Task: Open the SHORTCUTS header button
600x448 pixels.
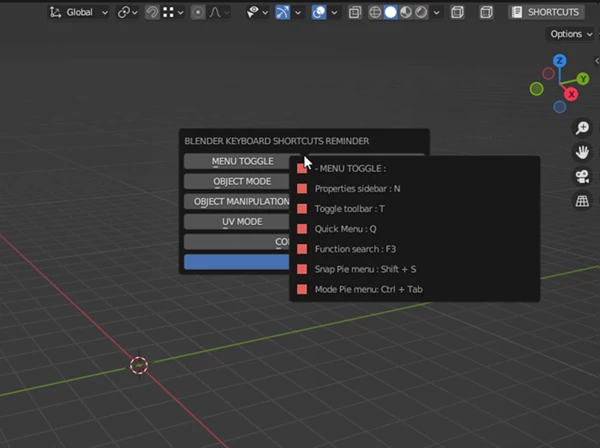Action: pyautogui.click(x=546, y=12)
